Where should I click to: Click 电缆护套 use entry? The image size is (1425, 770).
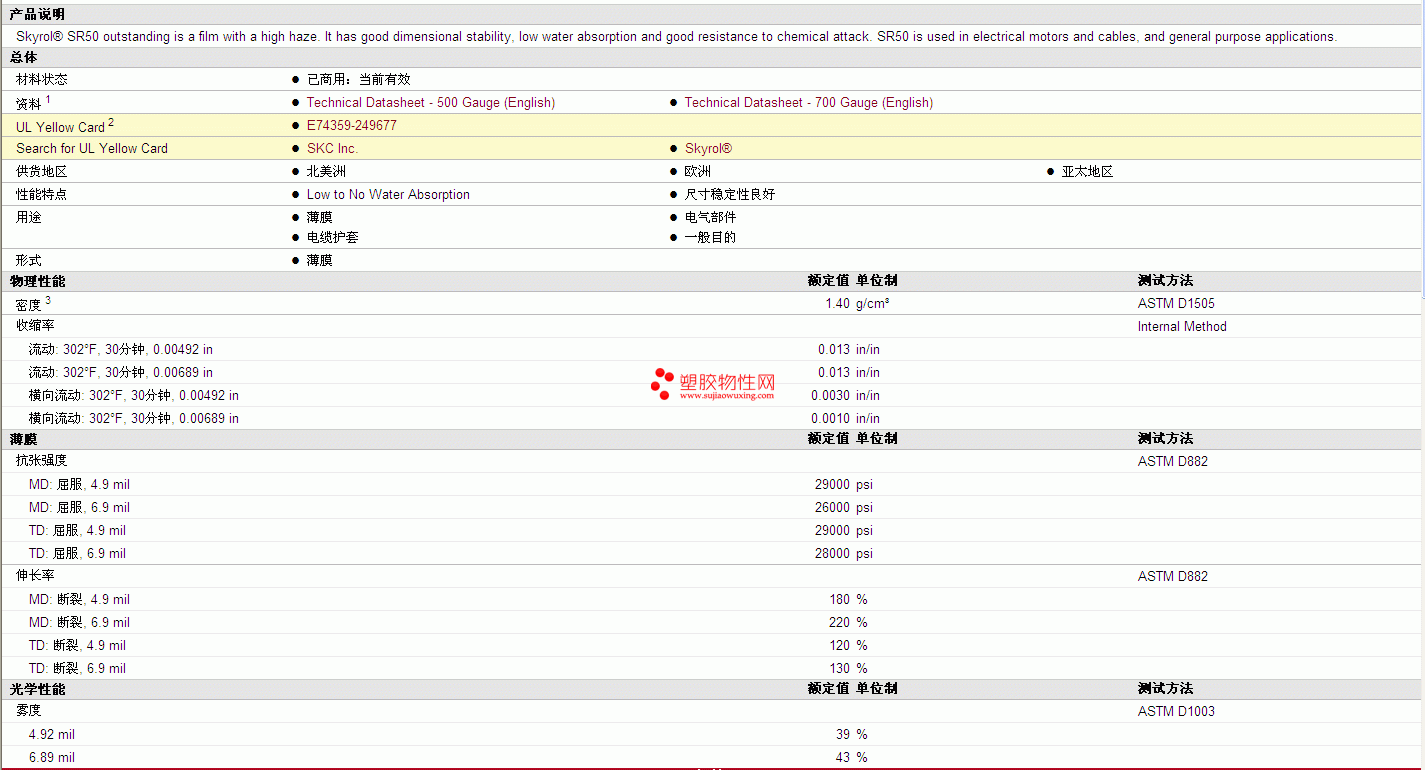tap(332, 238)
